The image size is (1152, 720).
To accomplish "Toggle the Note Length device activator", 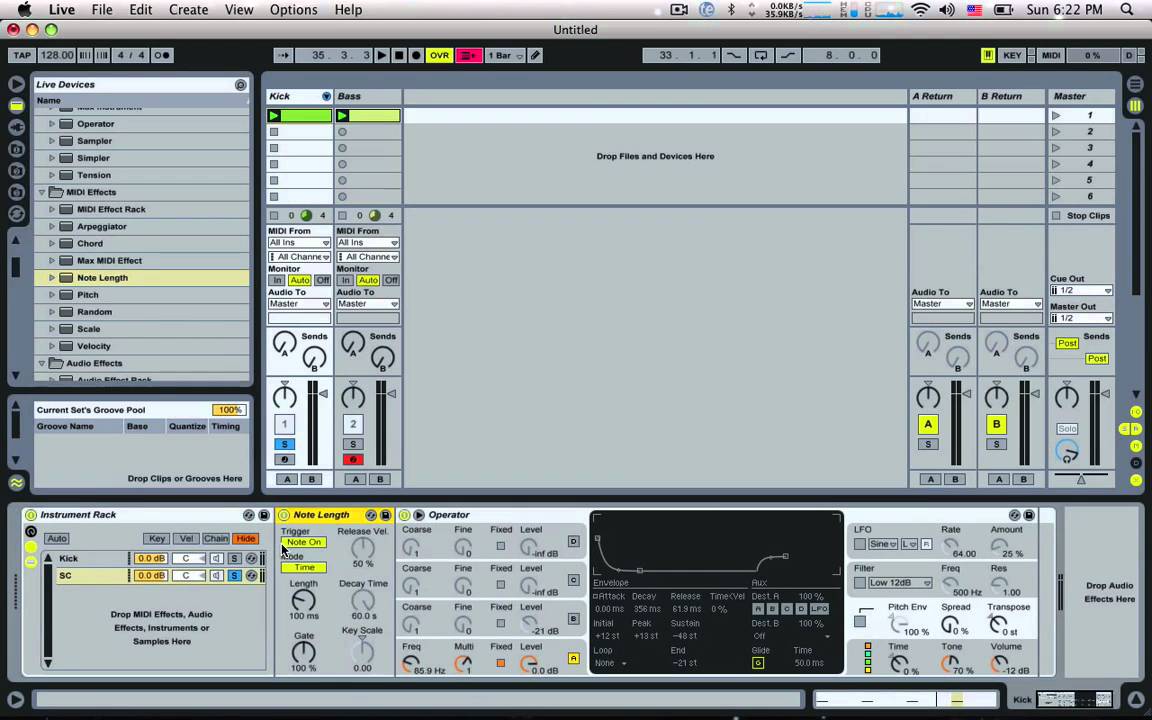I will [284, 515].
